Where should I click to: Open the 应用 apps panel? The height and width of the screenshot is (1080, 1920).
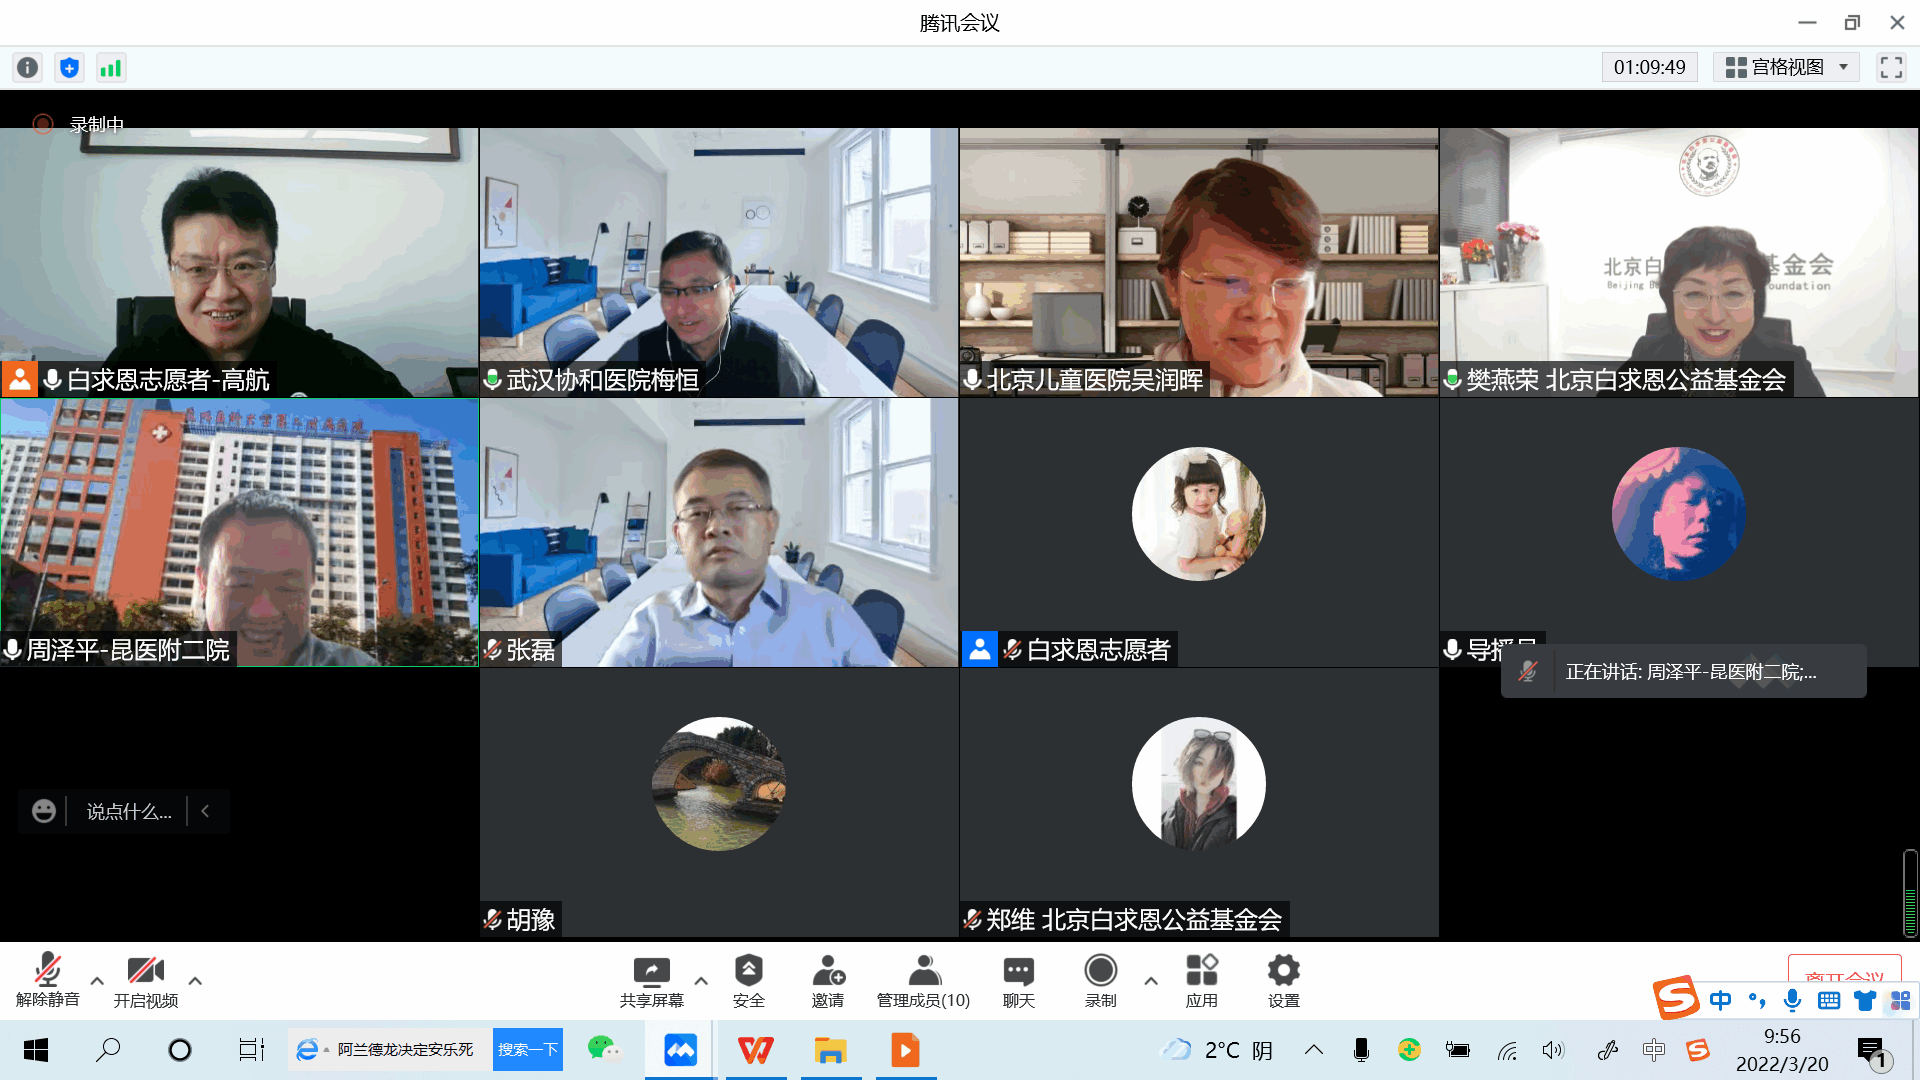(1201, 980)
